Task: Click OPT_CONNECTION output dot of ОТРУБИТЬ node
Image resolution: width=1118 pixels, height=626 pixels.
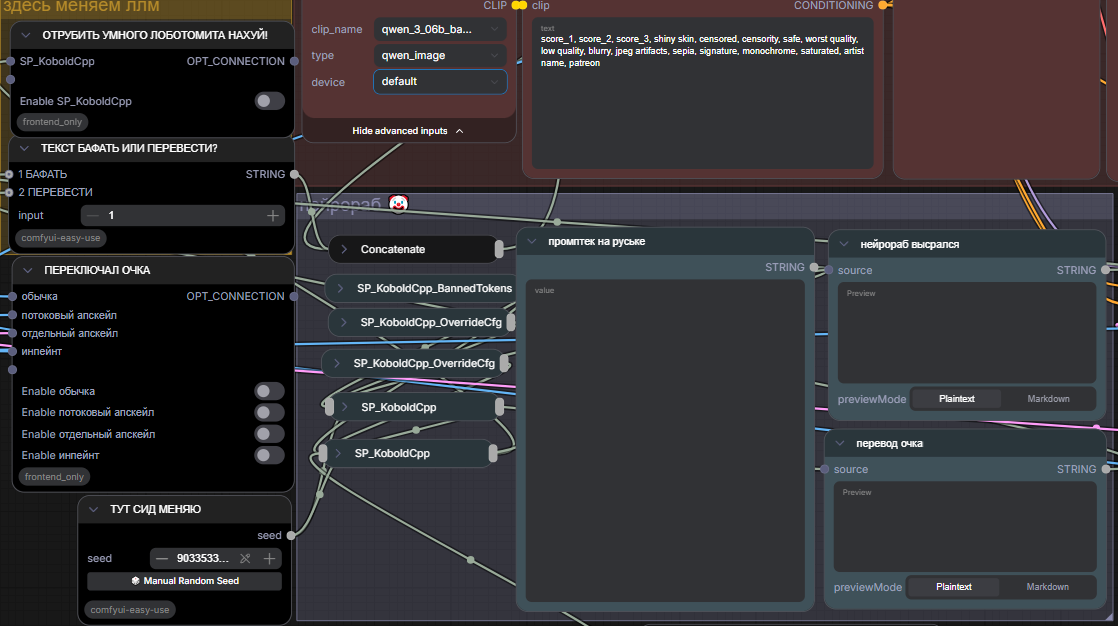Action: [294, 61]
